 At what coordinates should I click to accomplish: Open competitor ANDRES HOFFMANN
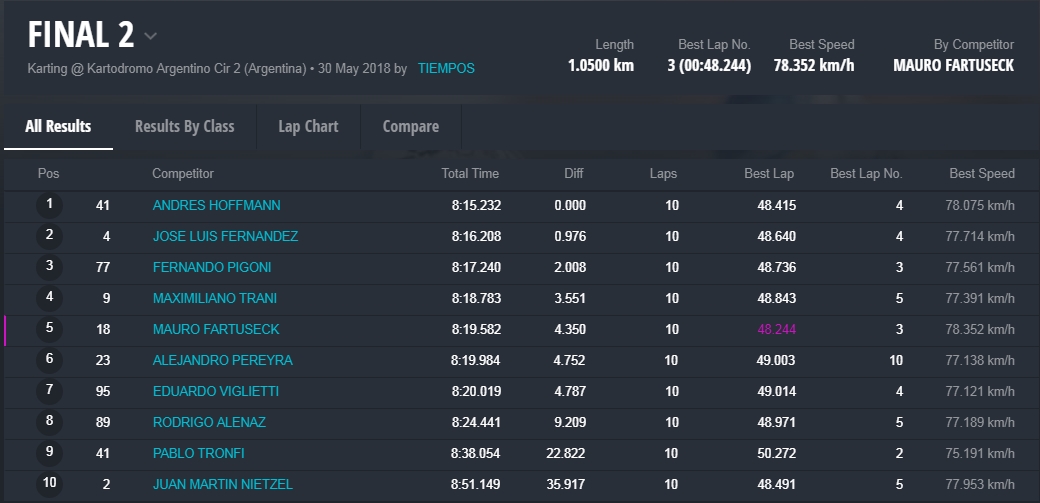[216, 206]
